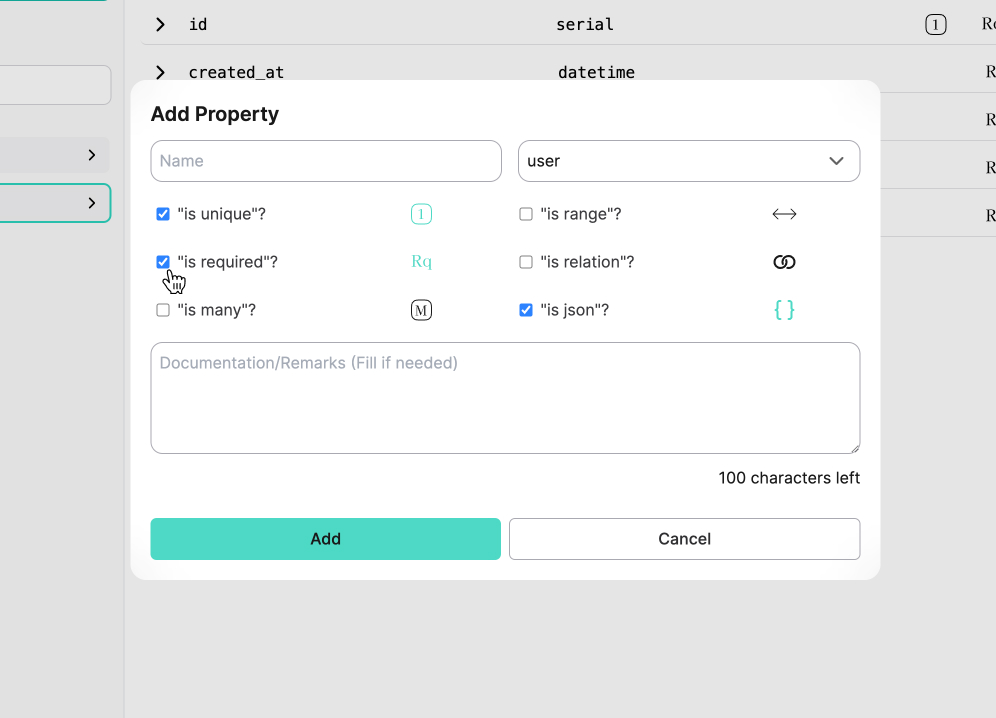
Task: Click the unique "1" badge icon
Action: (x=421, y=214)
